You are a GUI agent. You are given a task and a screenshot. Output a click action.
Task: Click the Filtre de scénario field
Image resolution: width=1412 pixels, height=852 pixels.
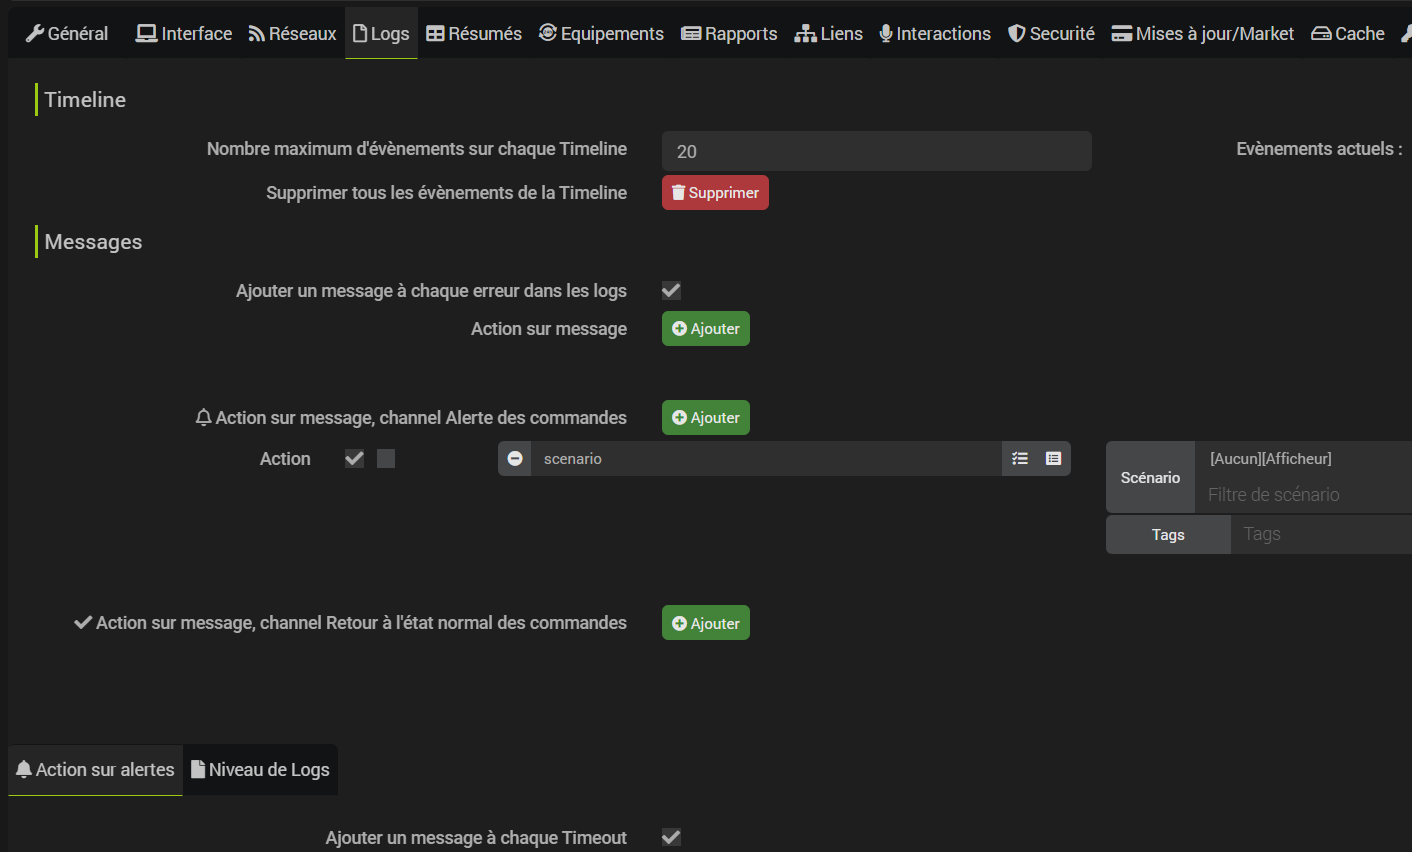[1304, 494]
